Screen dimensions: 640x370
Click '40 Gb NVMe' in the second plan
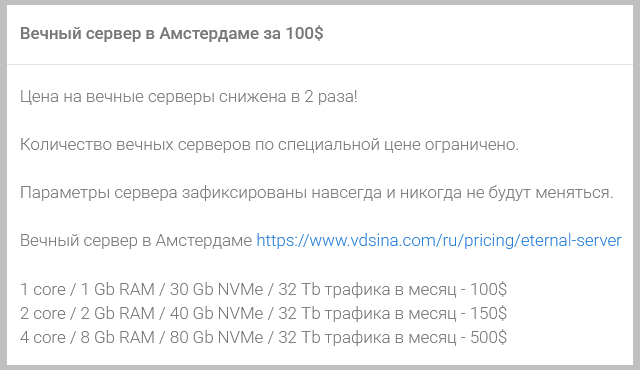(216, 314)
